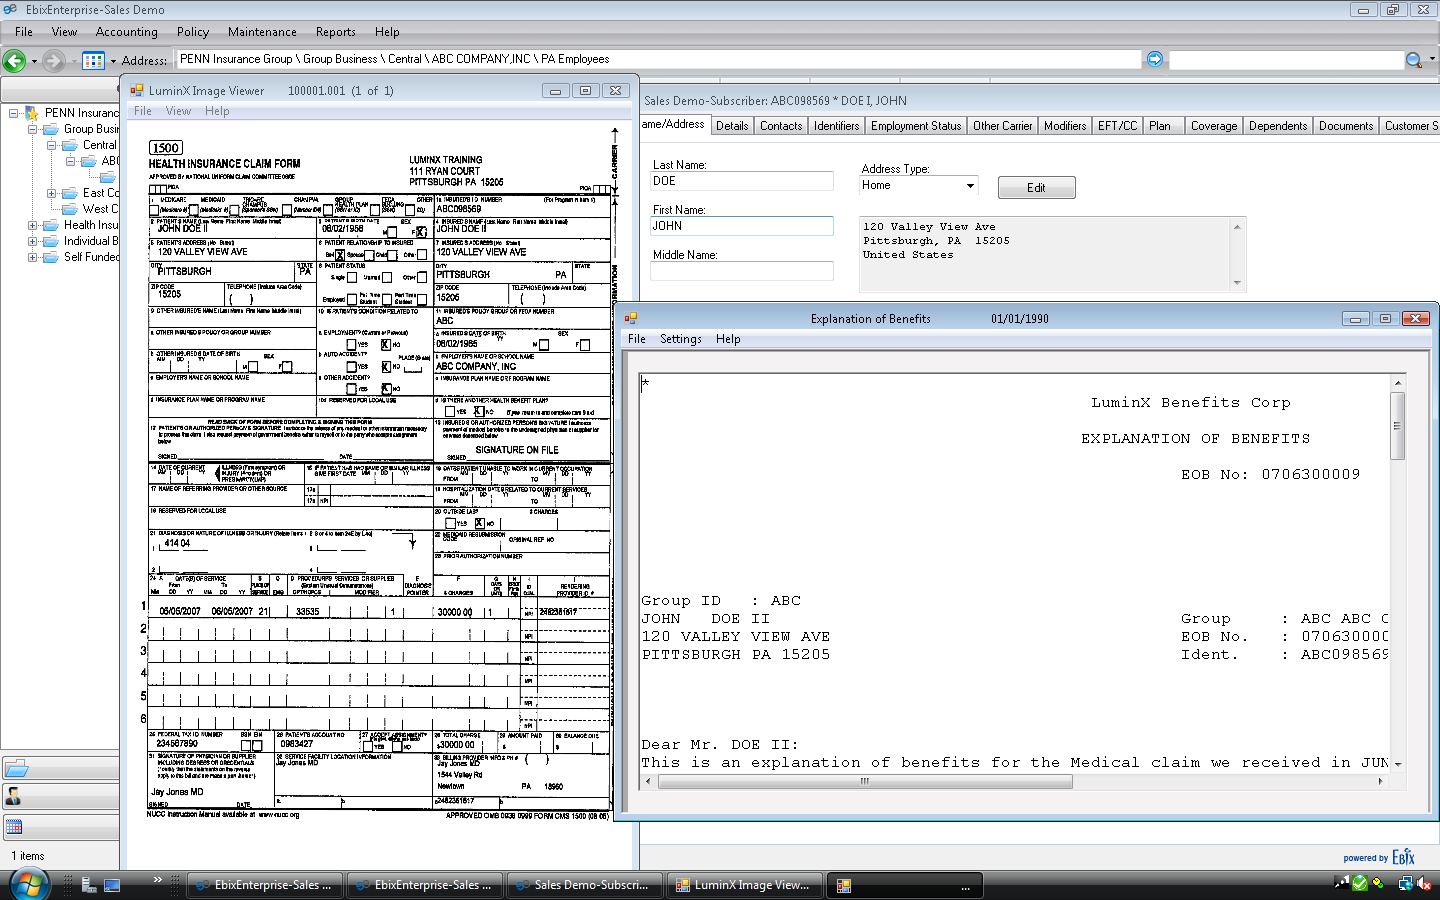The height and width of the screenshot is (900, 1440).
Task: Click the Last Name field containing DOE
Action: coord(742,181)
